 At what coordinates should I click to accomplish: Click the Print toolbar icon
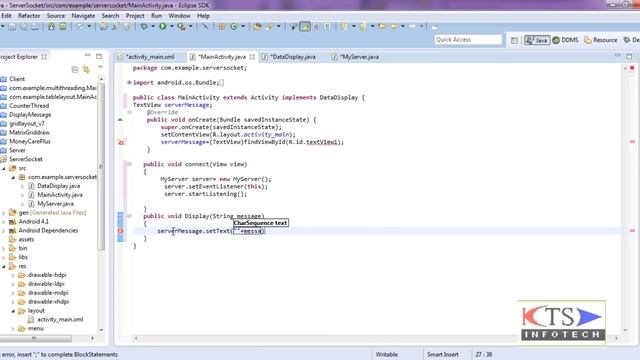click(35, 27)
